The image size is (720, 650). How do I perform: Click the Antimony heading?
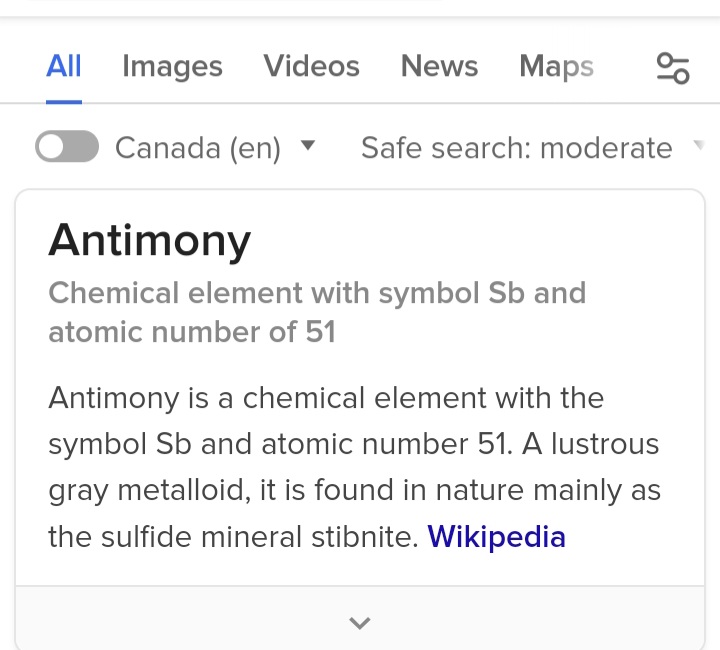click(150, 240)
